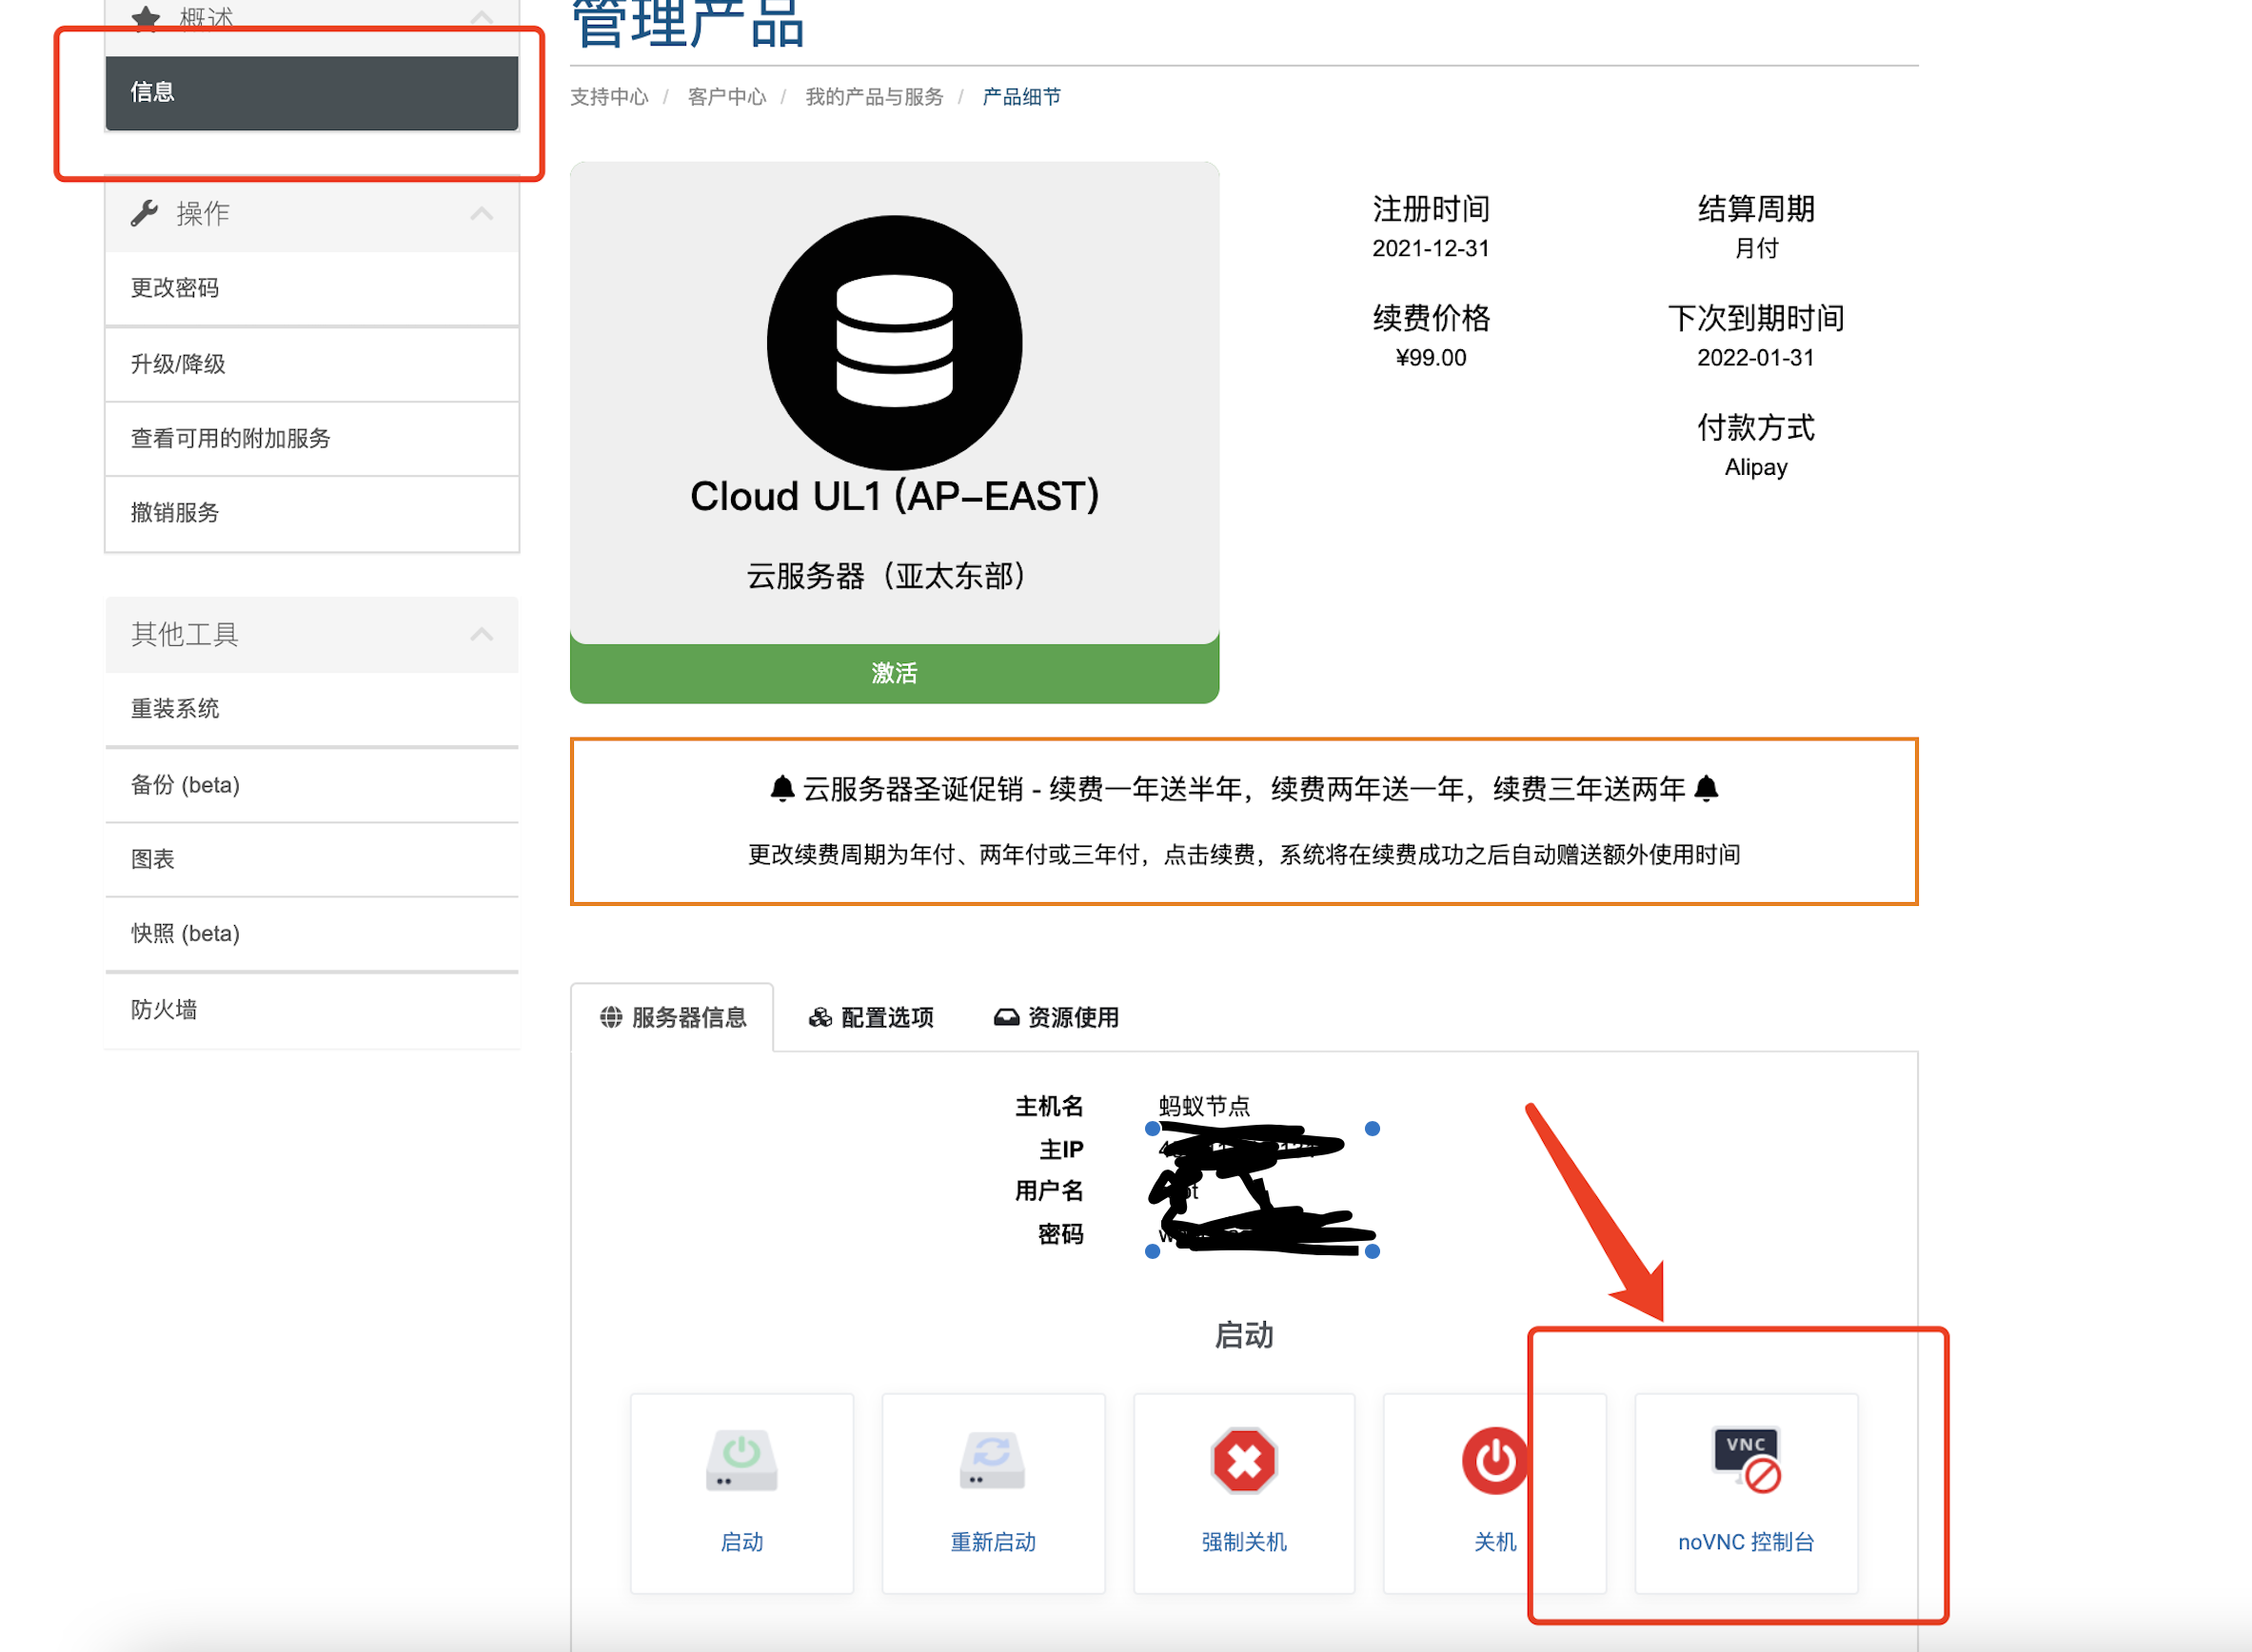Click the red Shutdown power icon
Image resolution: width=2252 pixels, height=1652 pixels.
1494,1461
